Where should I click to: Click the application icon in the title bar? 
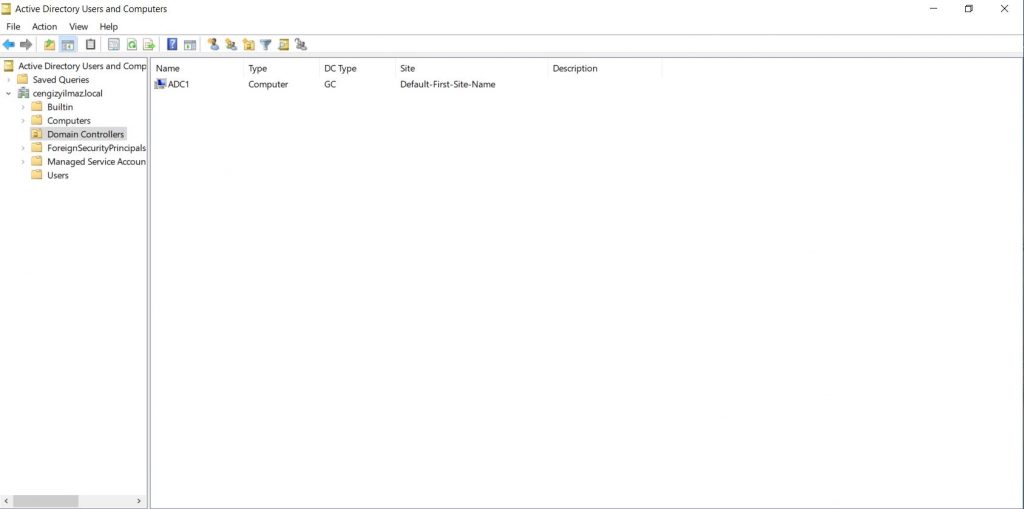7,9
